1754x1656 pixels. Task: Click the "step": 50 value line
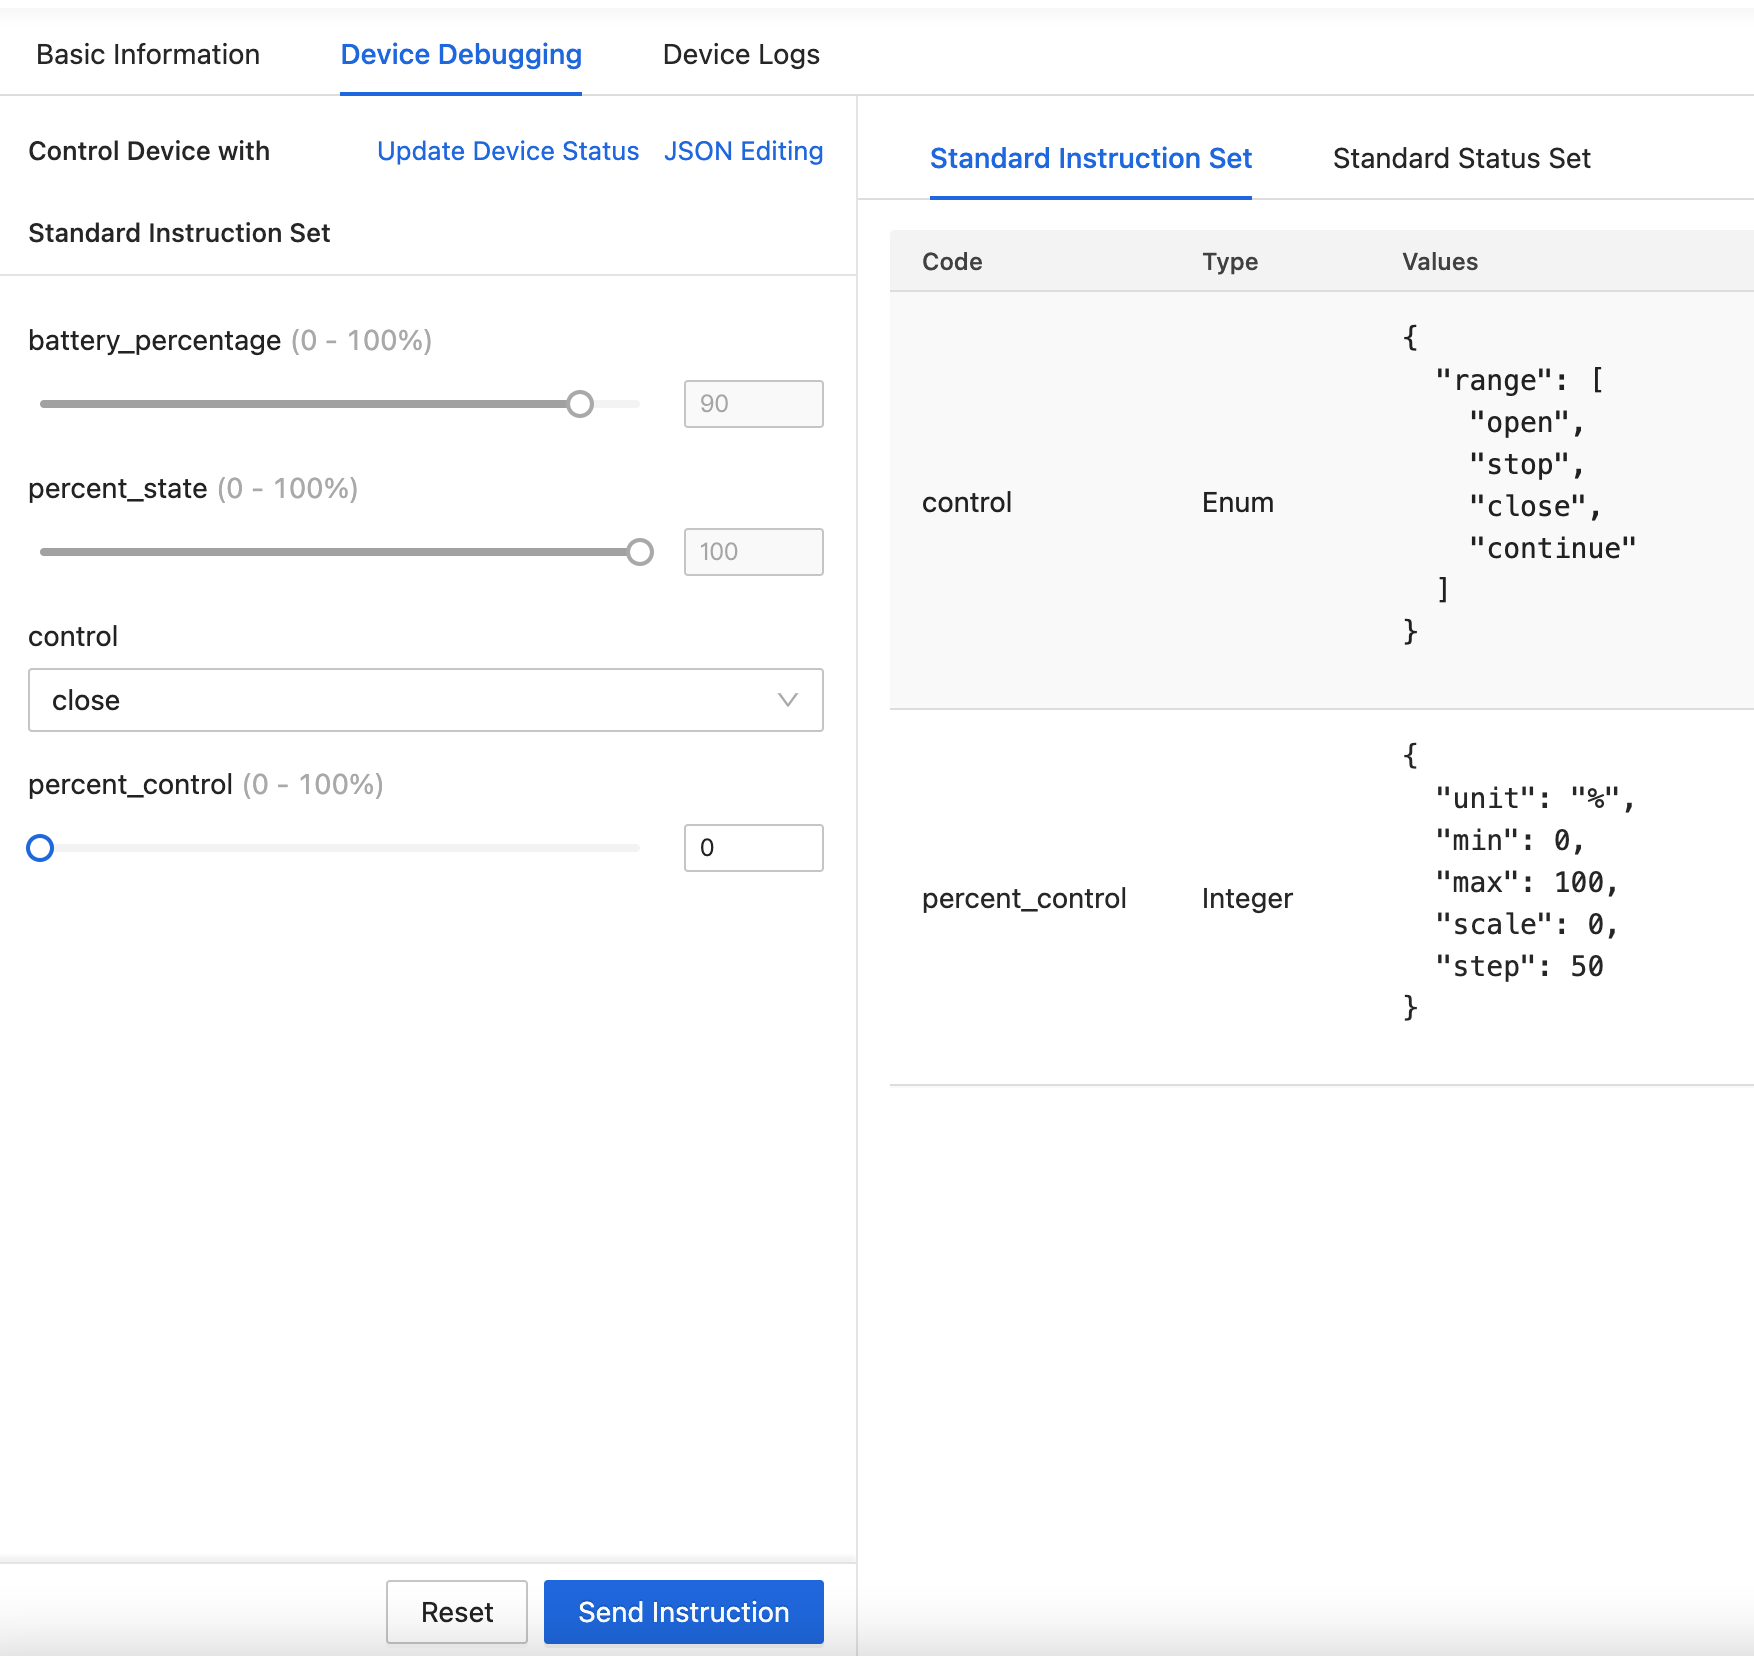(x=1519, y=966)
